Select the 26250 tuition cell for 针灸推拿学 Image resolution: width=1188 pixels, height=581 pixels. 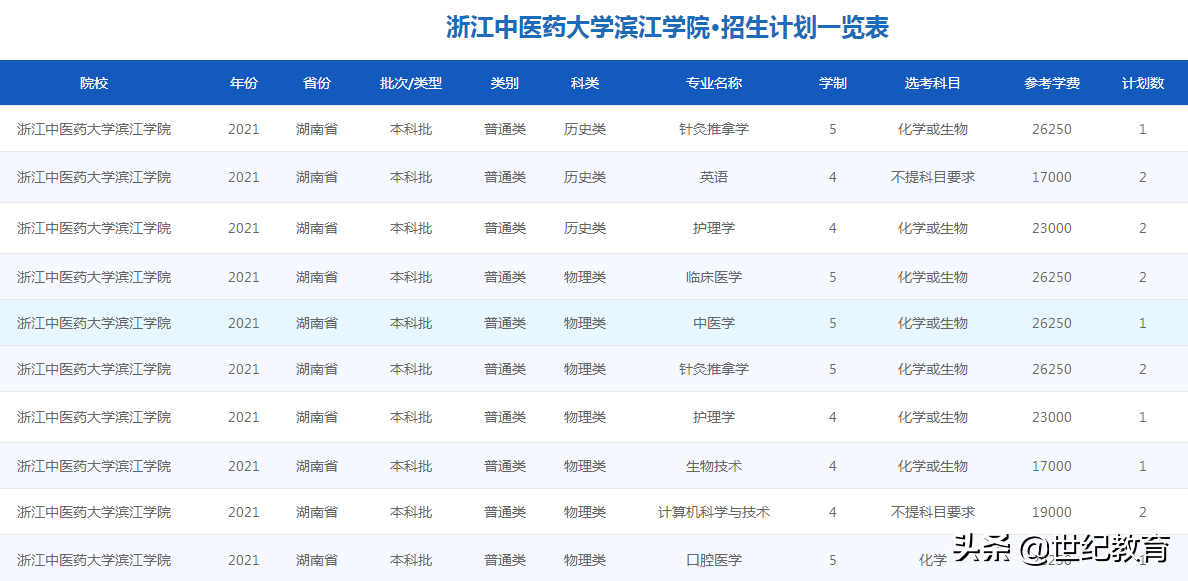pyautogui.click(x=1052, y=129)
